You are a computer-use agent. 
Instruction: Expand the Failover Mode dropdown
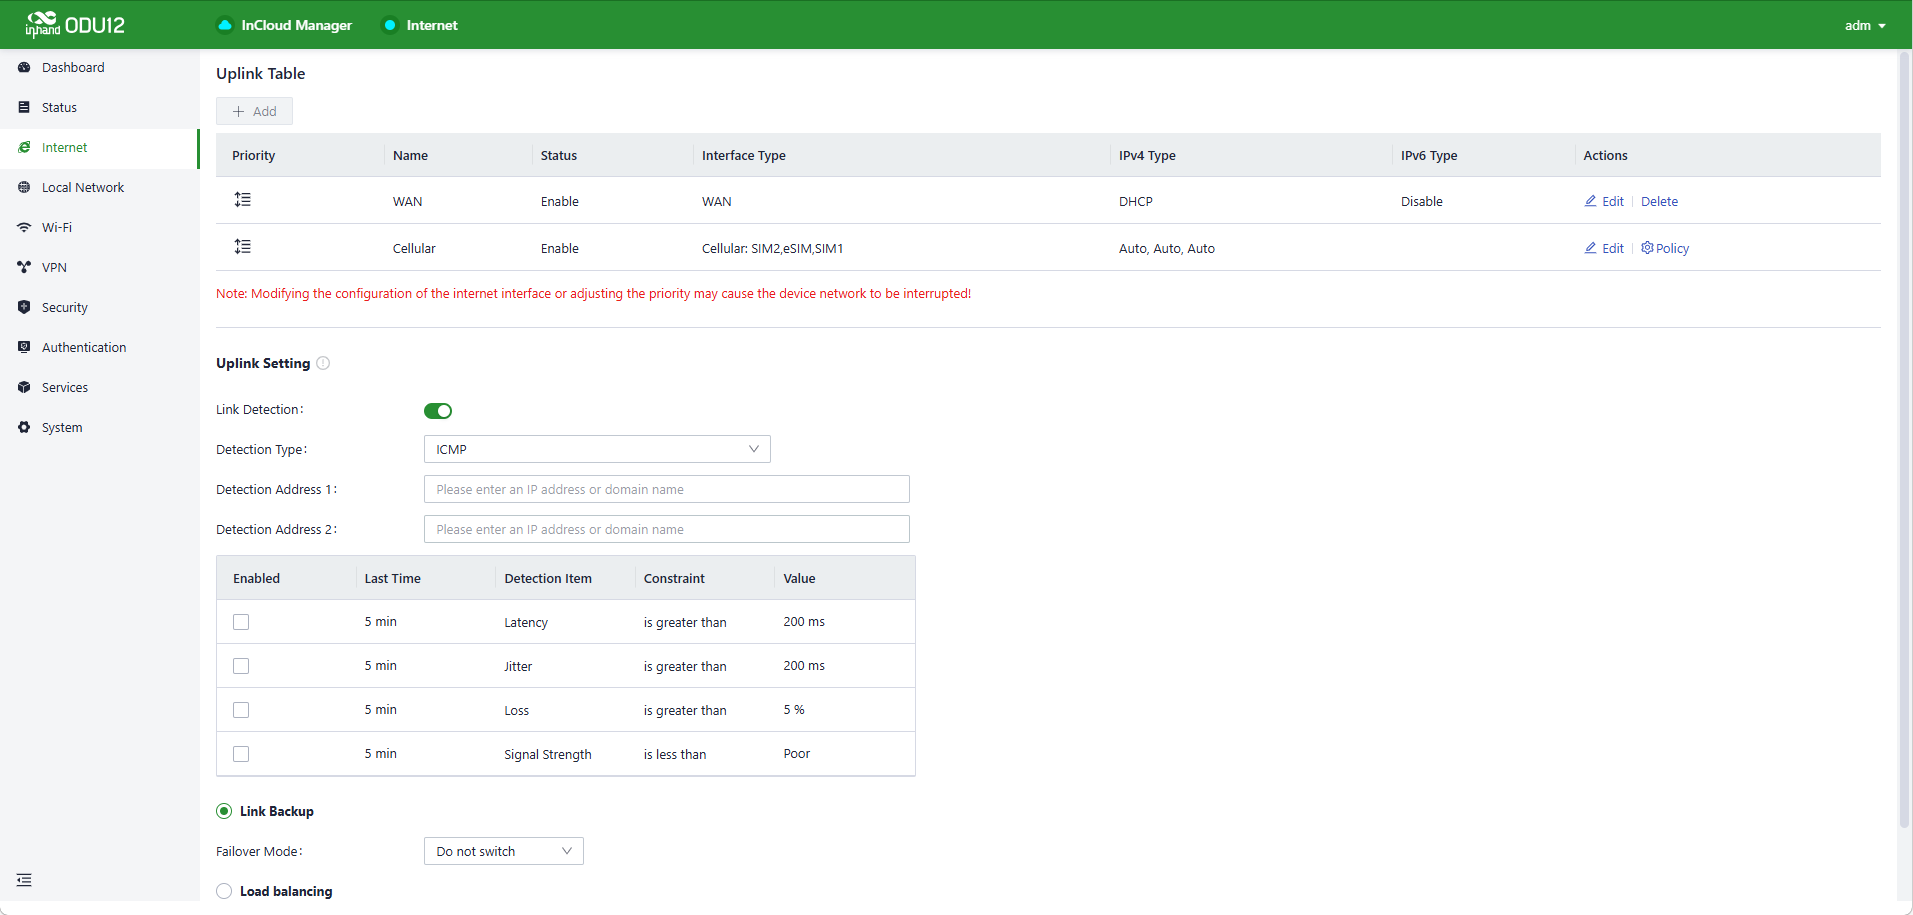503,851
